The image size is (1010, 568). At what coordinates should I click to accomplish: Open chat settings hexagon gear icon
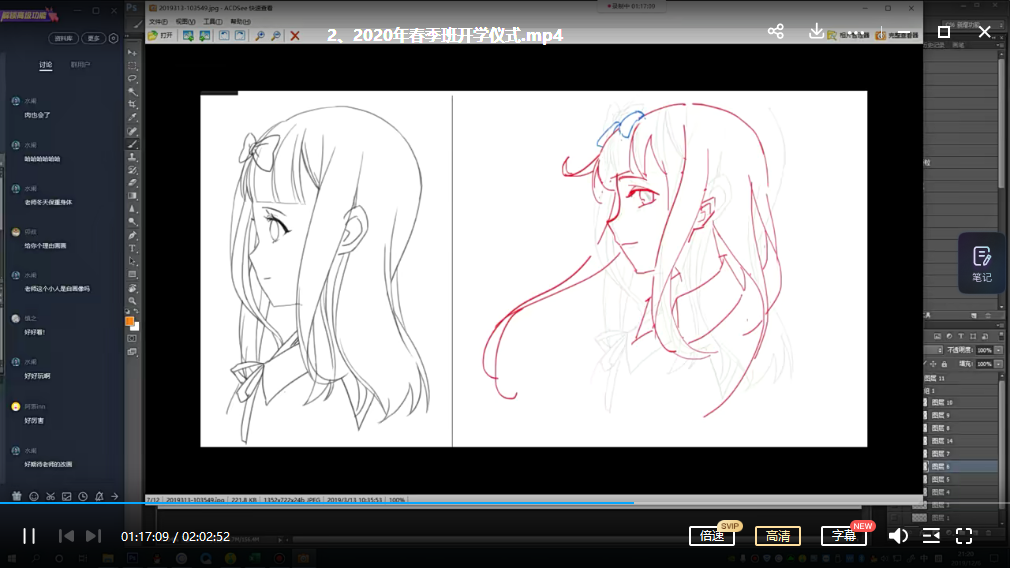pyautogui.click(x=113, y=38)
